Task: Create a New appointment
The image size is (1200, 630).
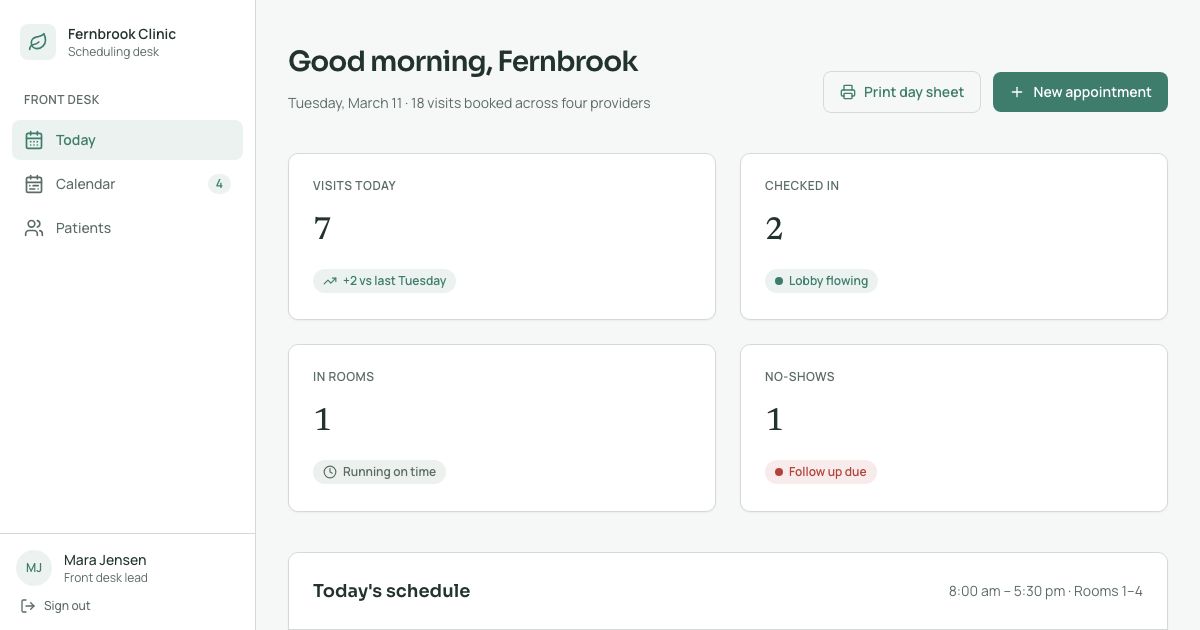Action: point(1080,92)
